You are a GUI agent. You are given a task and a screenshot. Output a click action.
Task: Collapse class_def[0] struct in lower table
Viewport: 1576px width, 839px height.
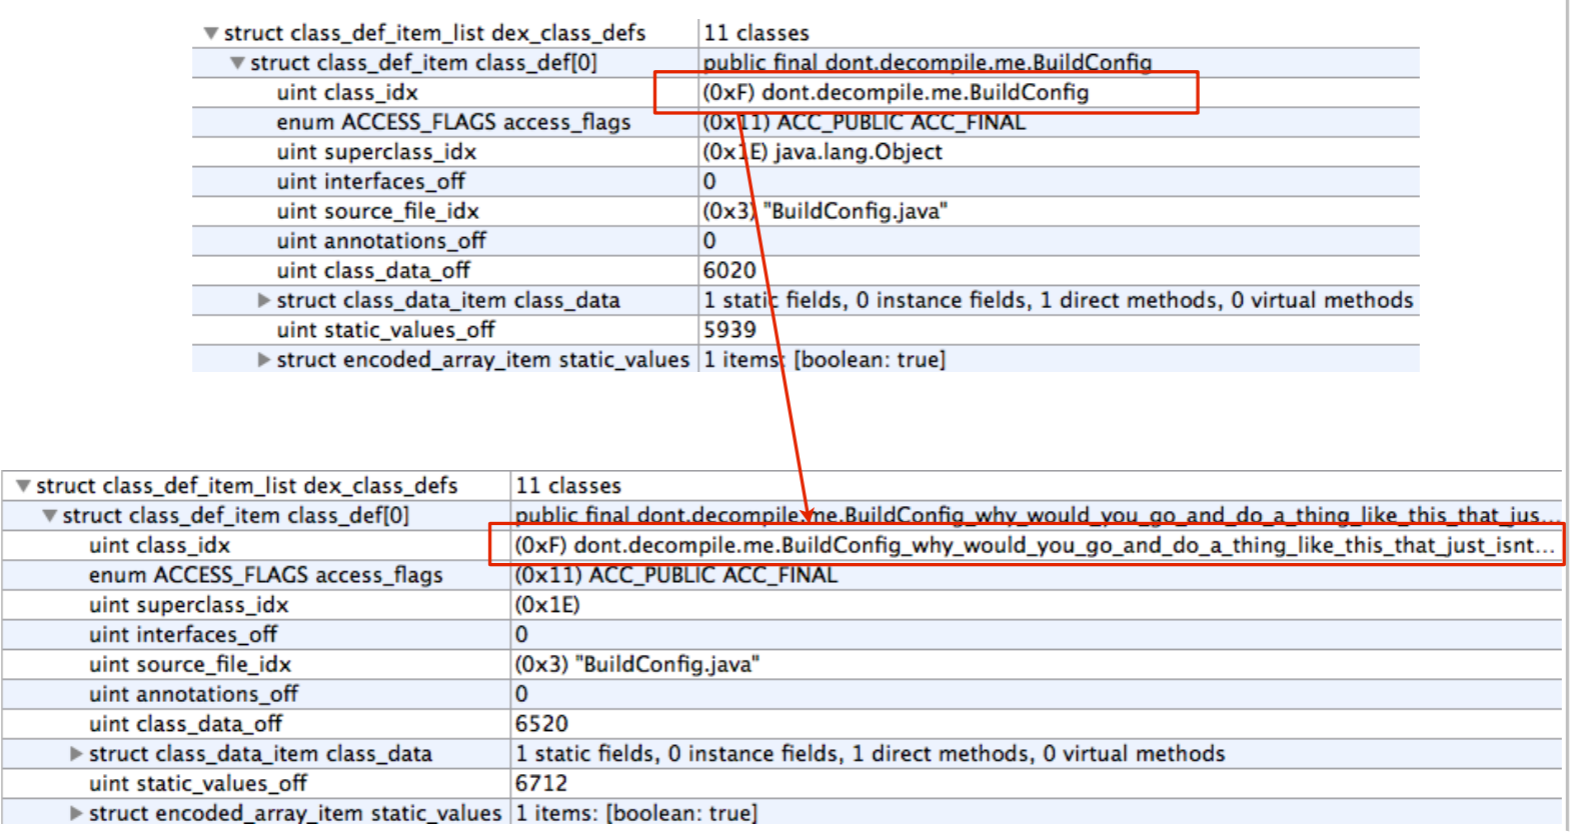49,516
